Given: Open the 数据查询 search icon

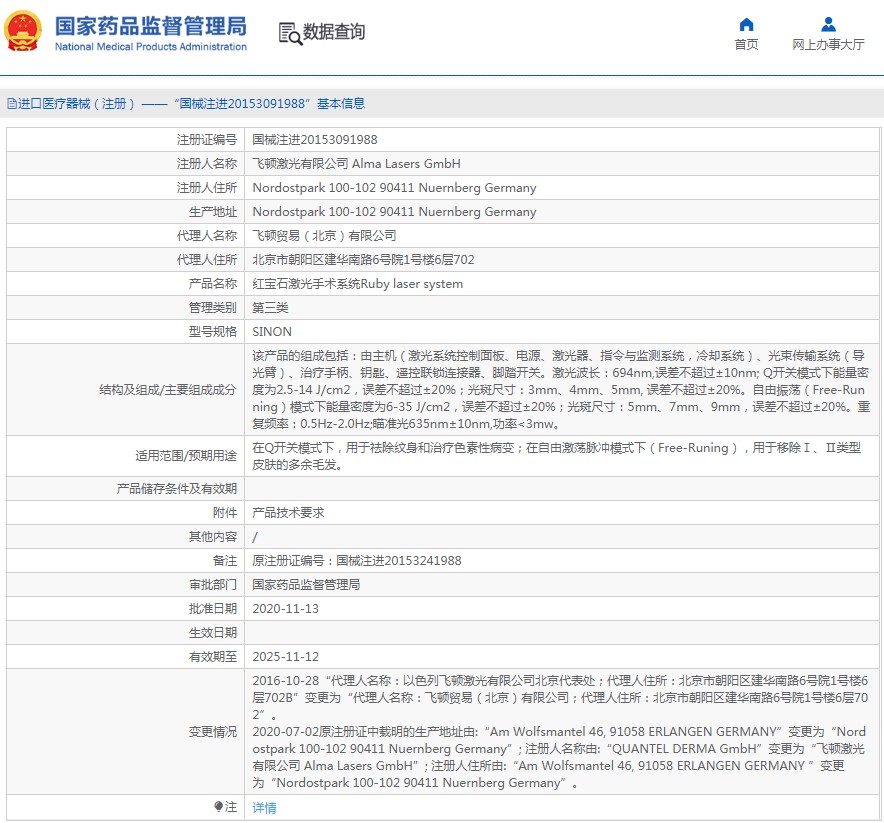Looking at the screenshot, I should pyautogui.click(x=290, y=33).
